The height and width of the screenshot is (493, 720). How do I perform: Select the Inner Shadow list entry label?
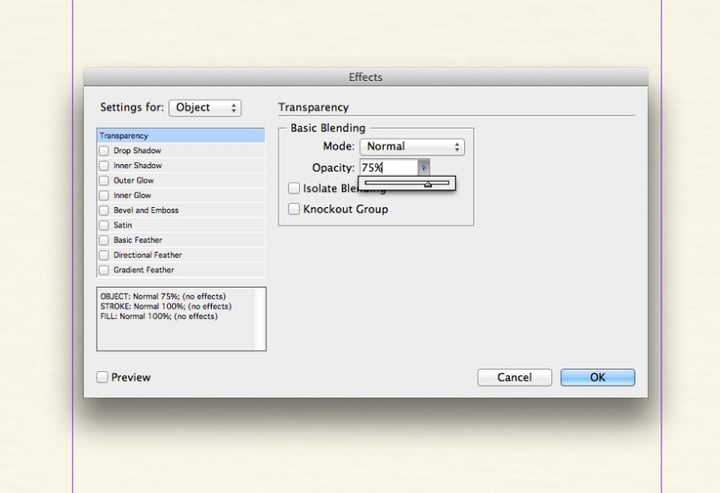pos(138,165)
